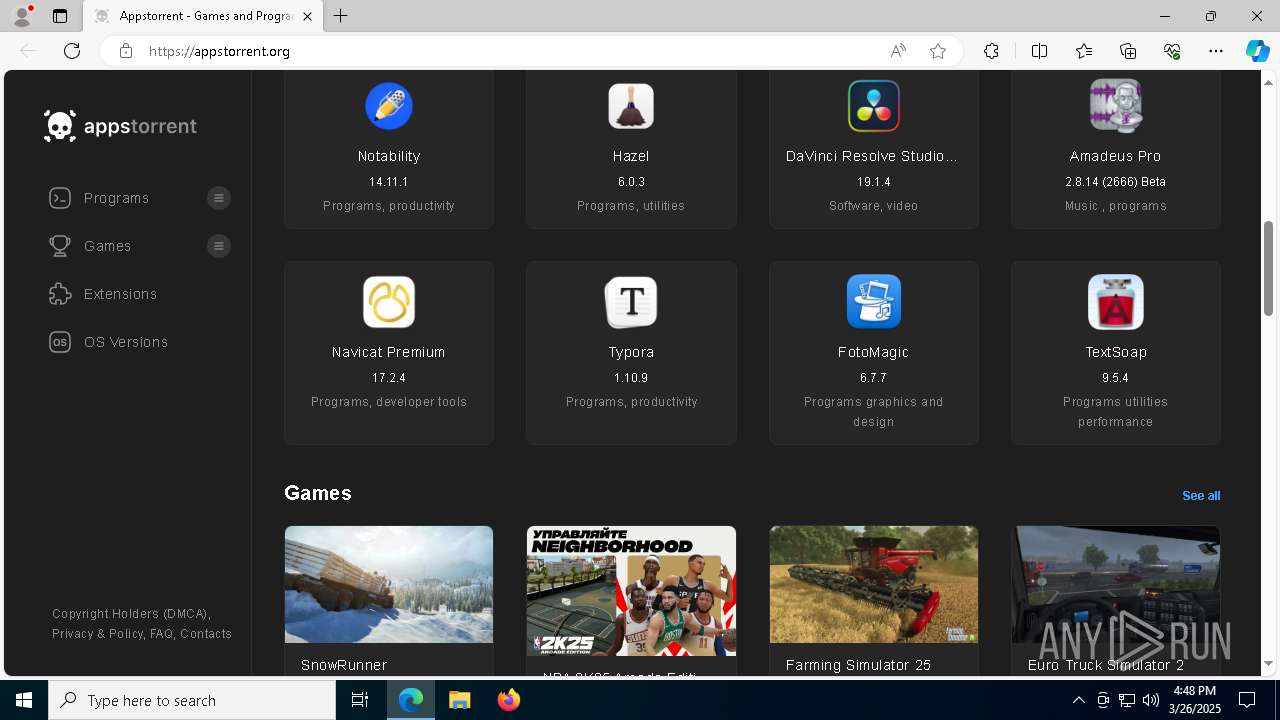
Task: Open the Windows Start menu
Action: coord(24,700)
